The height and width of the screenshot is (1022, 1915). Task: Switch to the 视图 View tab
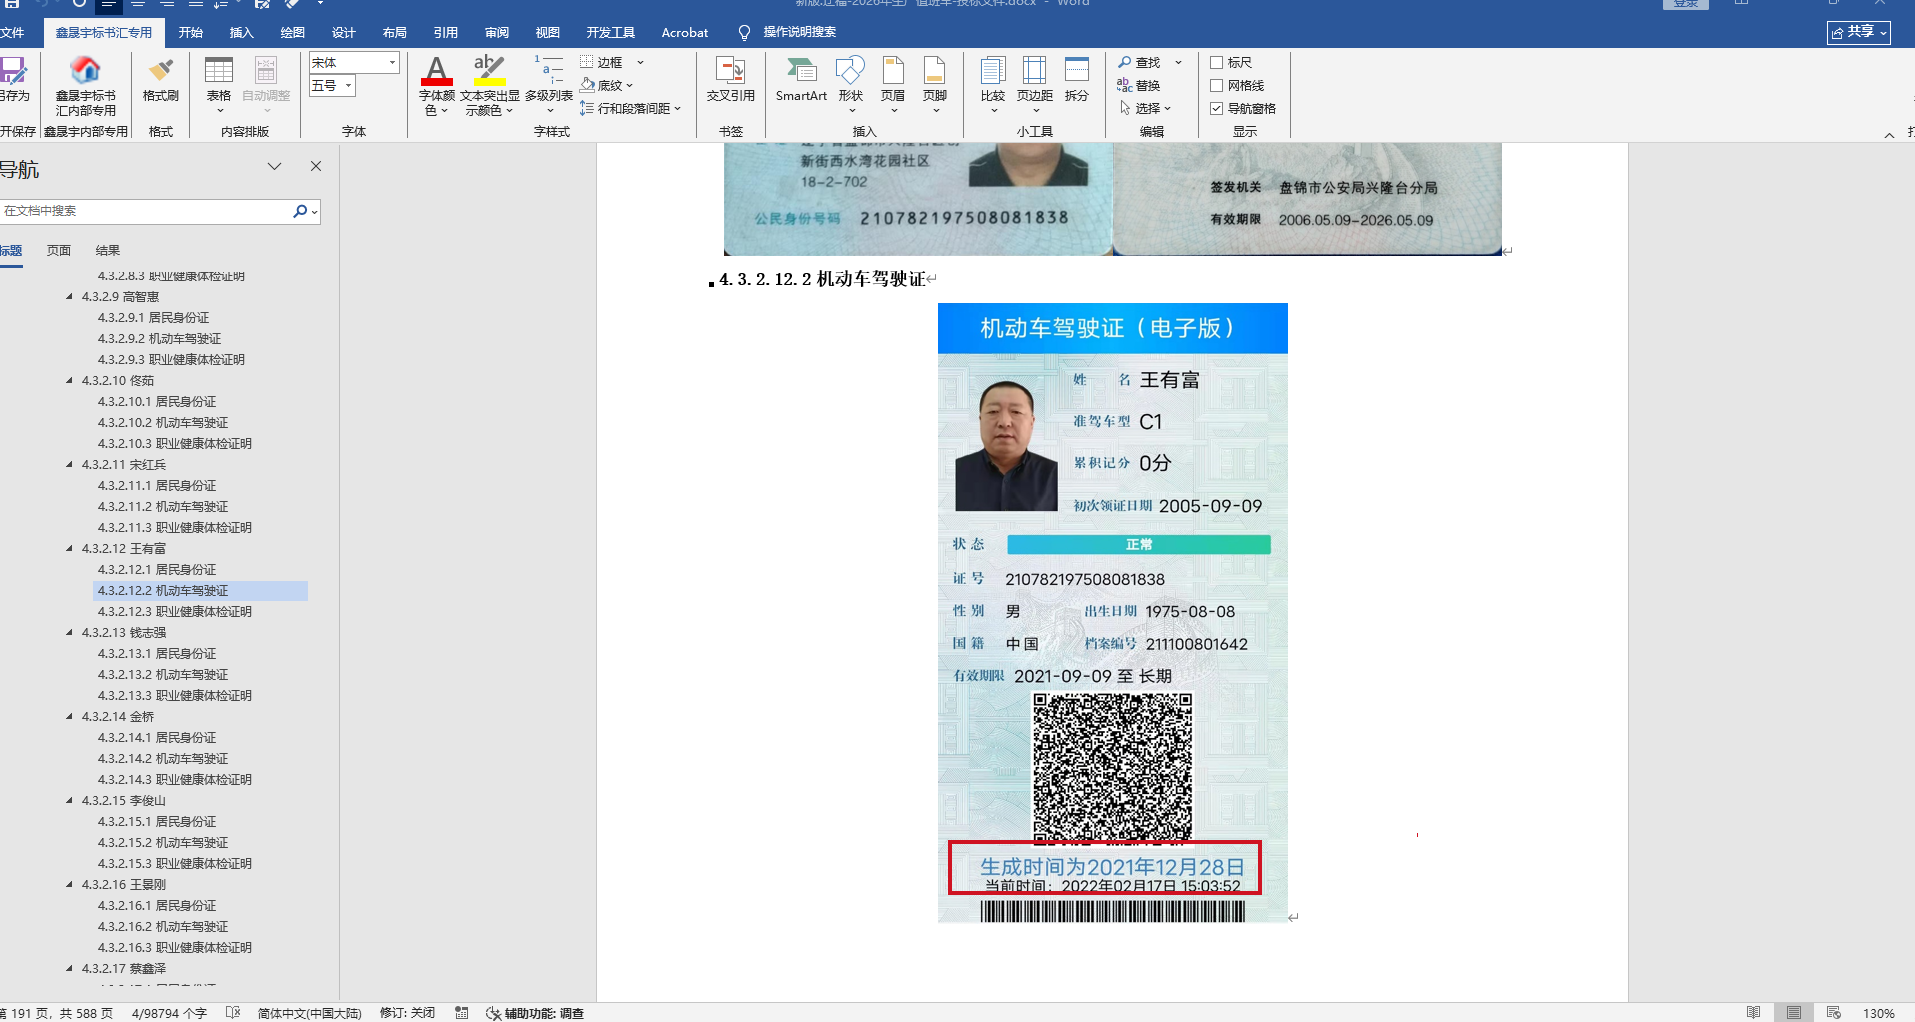pos(547,32)
